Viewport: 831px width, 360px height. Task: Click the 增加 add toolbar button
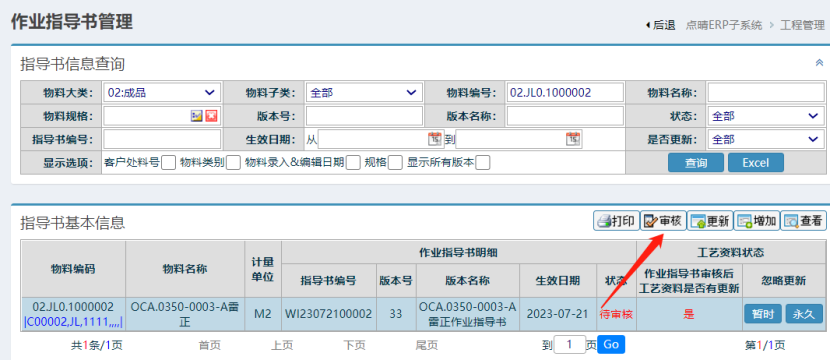(757, 221)
